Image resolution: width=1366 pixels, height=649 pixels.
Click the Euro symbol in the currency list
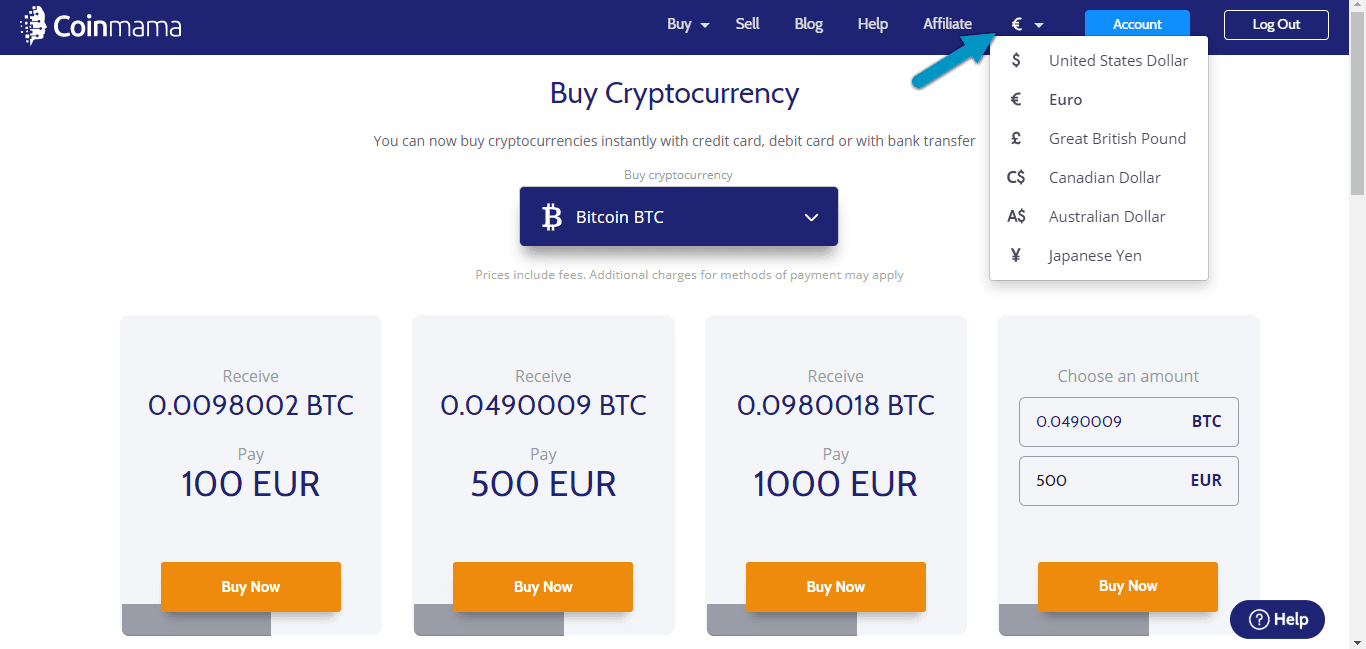[1016, 99]
